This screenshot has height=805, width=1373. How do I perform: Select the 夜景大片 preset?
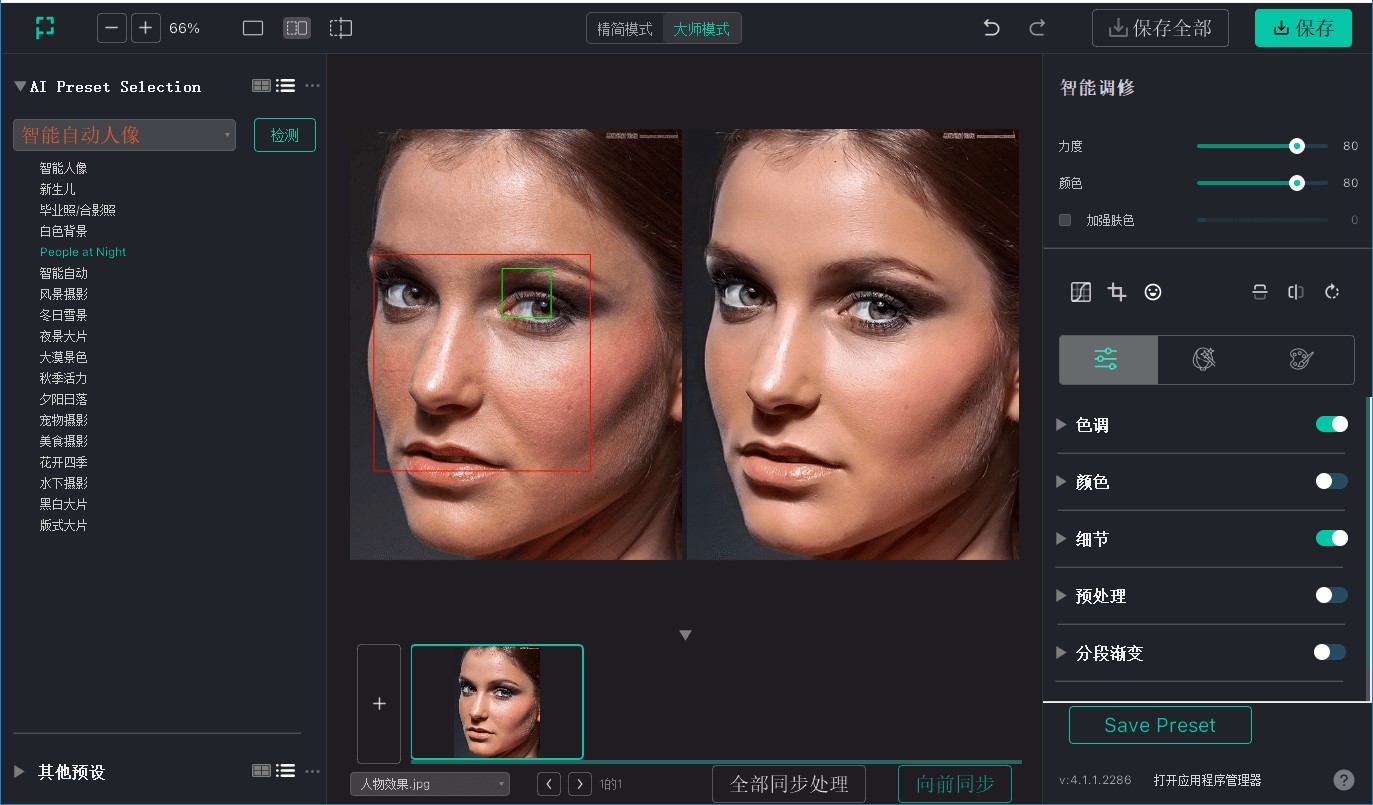pos(63,336)
